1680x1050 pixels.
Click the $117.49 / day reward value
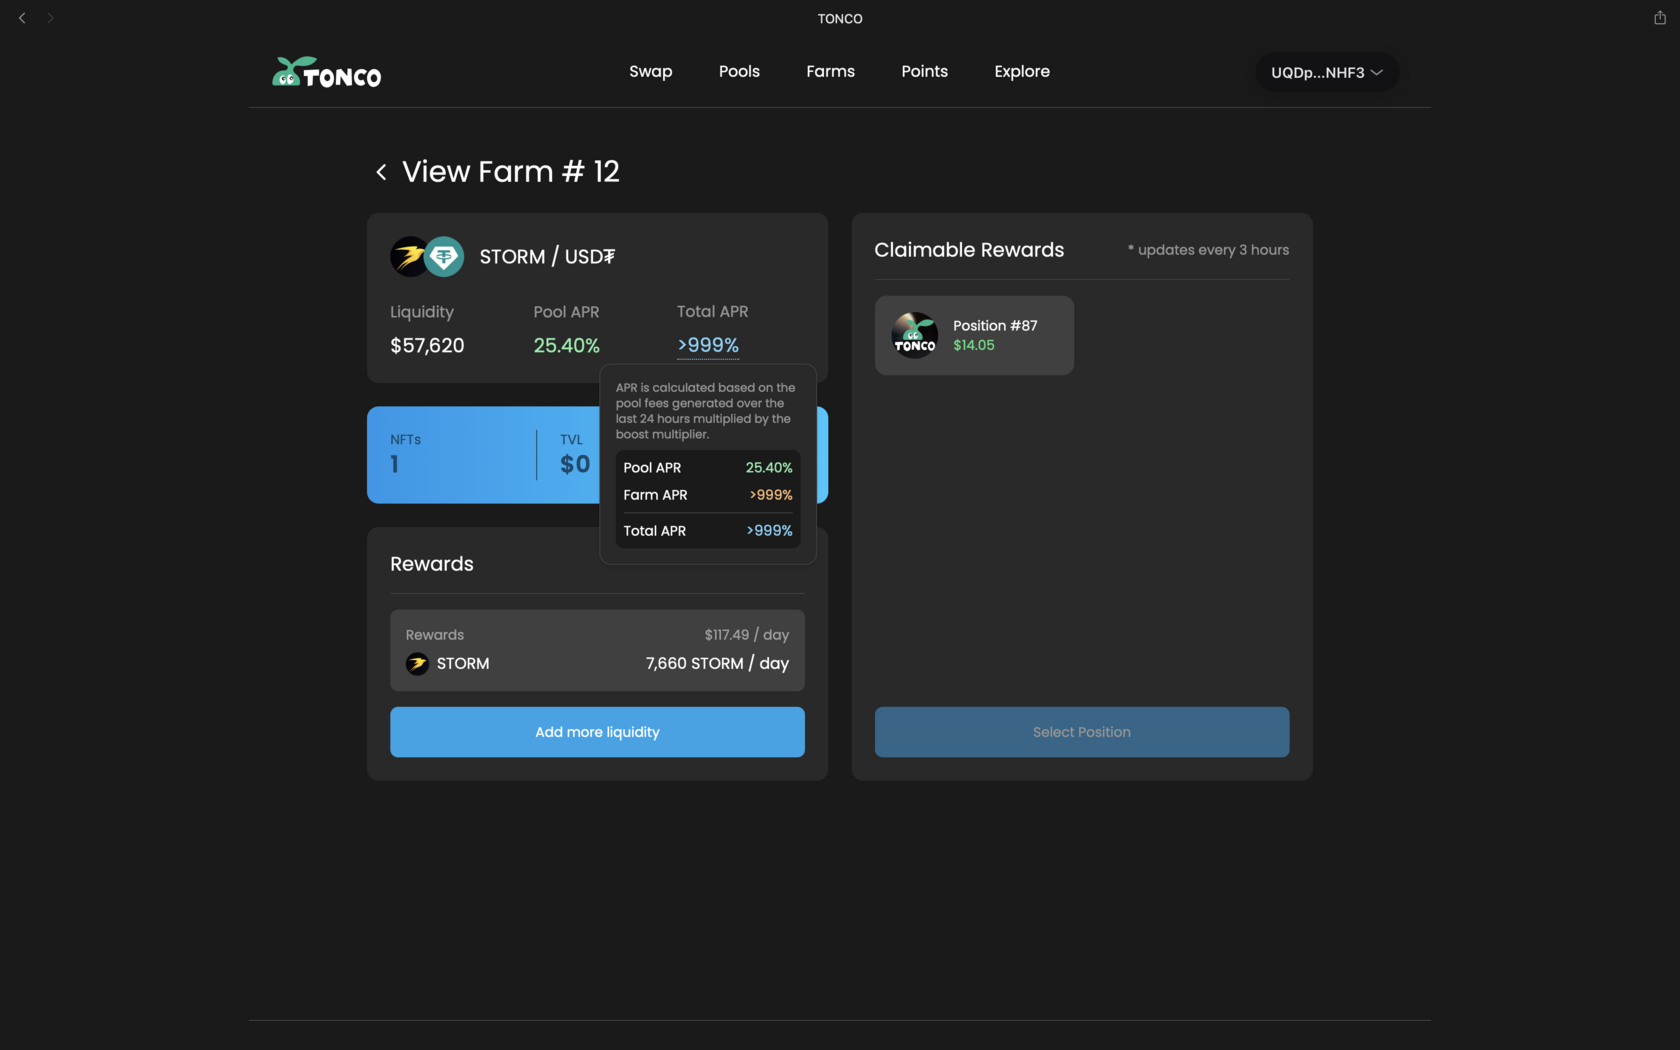click(x=747, y=635)
